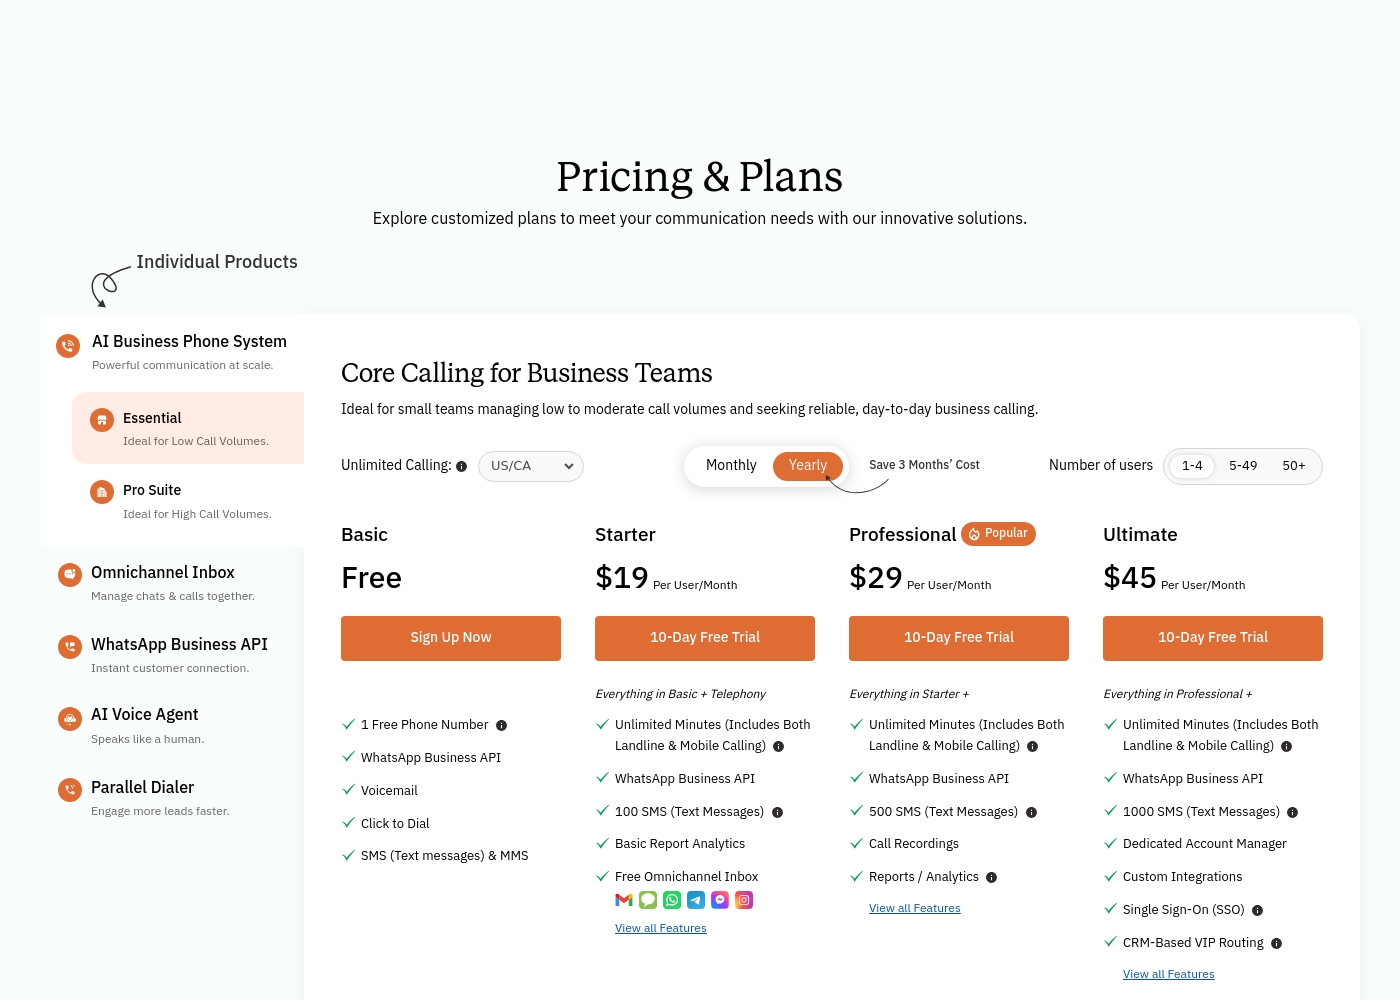Screen dimensions: 1400x1000
Task: Click info icon next to Unlimited Calling
Action: [x=461, y=467]
